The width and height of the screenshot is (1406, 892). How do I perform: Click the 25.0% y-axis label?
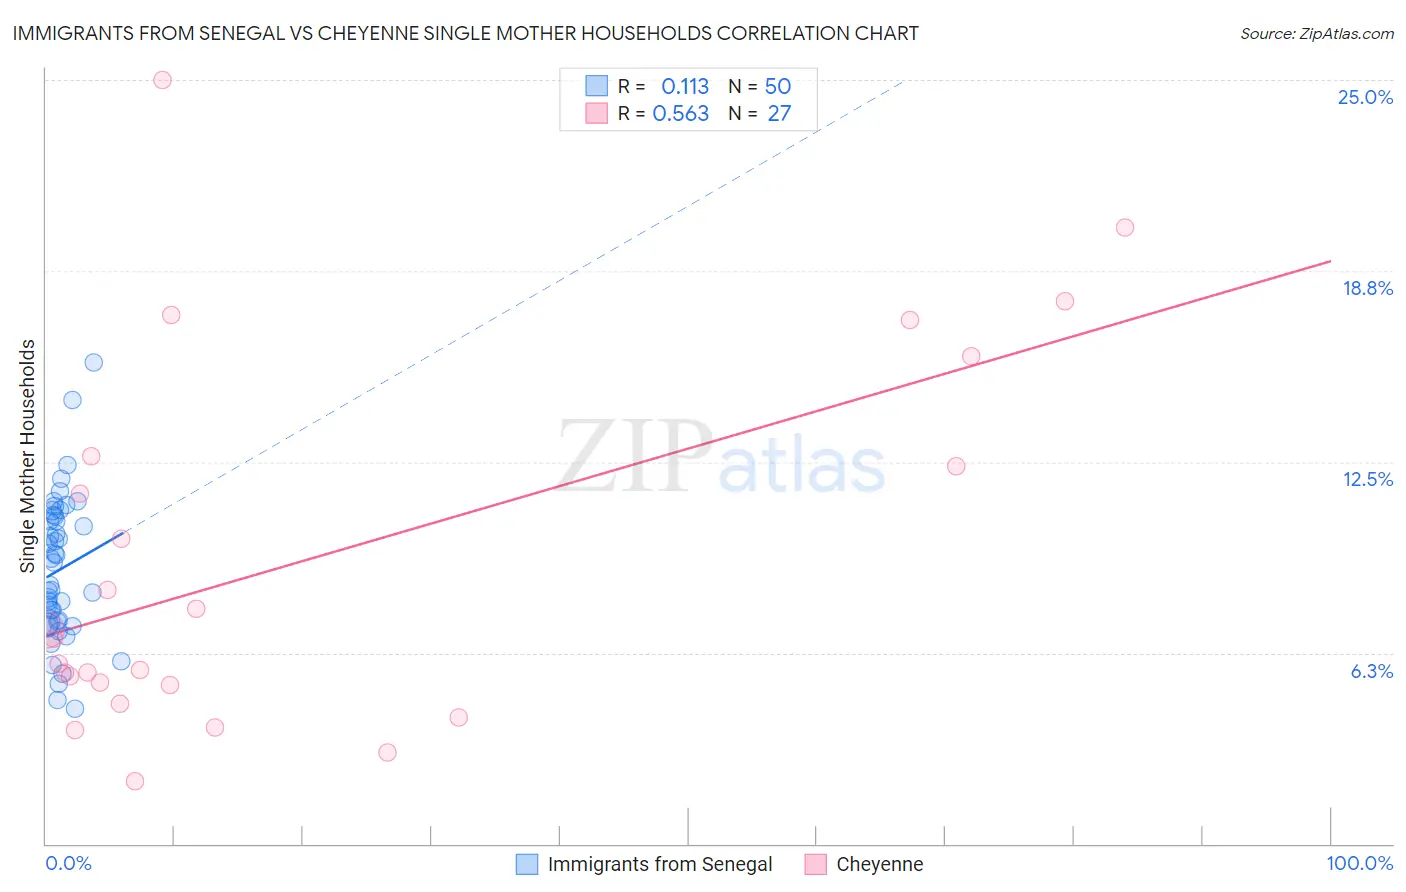[x=1365, y=97]
